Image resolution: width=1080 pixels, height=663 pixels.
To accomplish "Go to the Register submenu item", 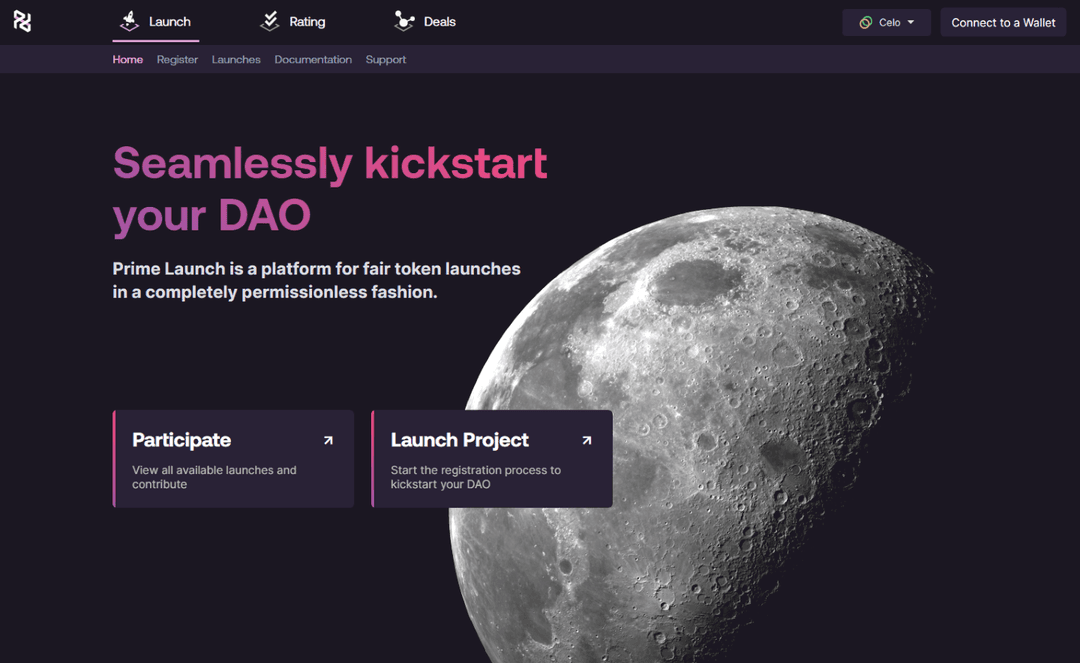I will pos(177,60).
